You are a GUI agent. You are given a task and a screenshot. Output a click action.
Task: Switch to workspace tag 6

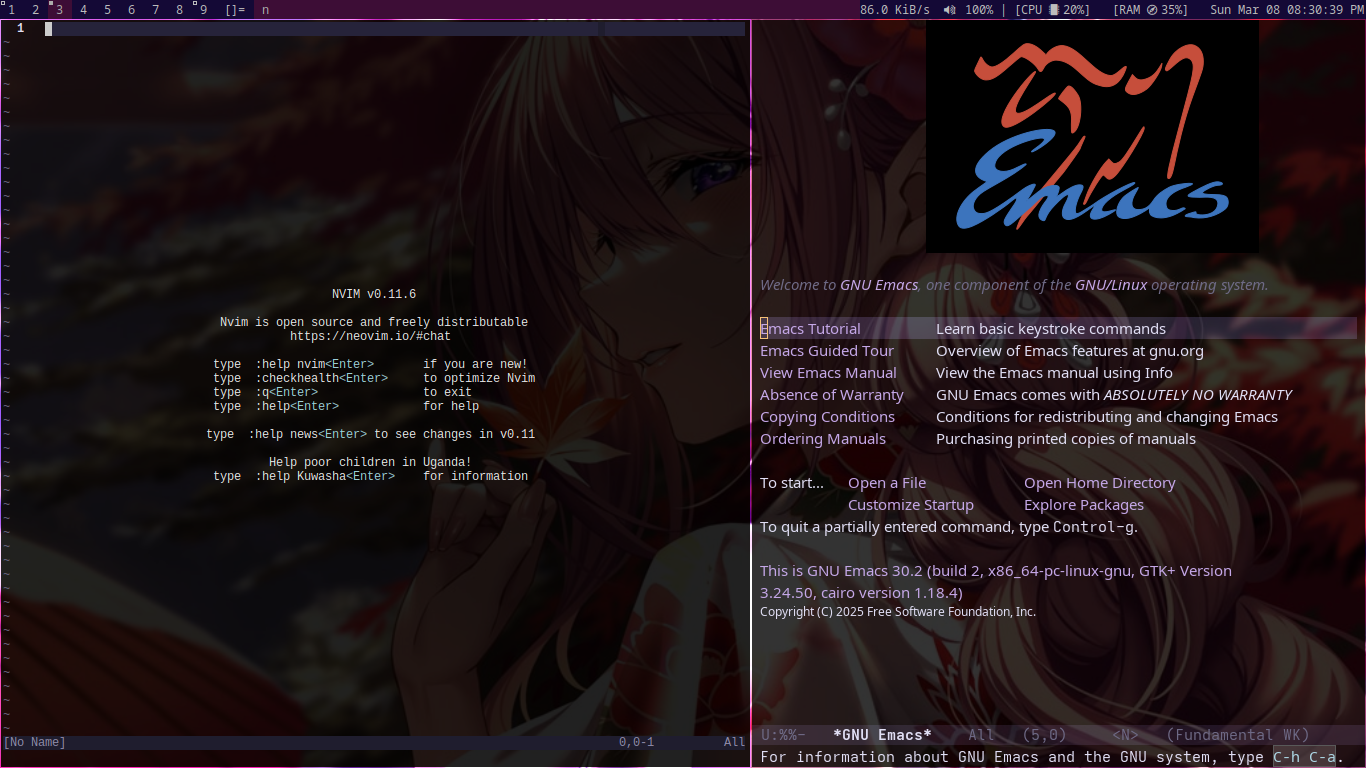132,9
